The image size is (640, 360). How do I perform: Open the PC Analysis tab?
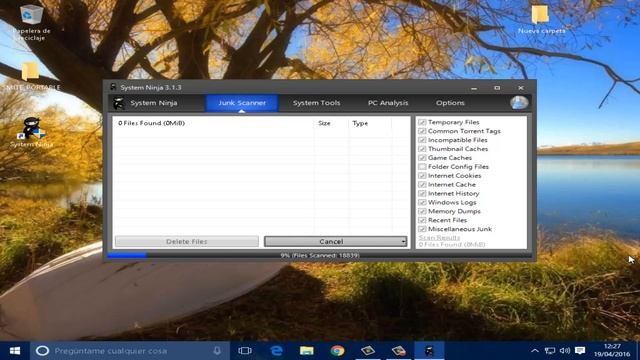pos(388,103)
